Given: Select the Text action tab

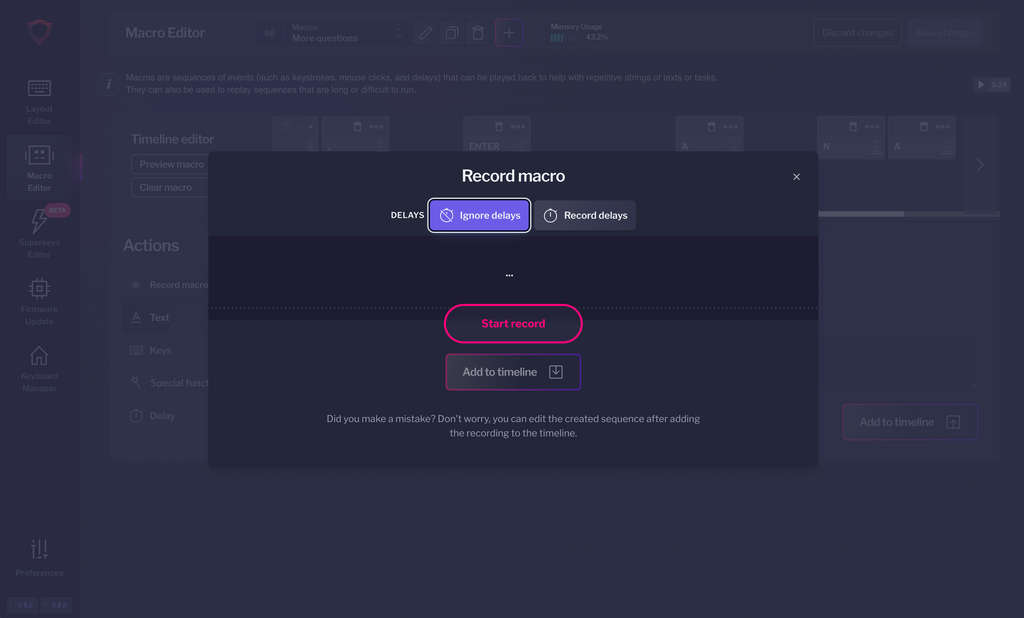Looking at the screenshot, I should tap(159, 318).
